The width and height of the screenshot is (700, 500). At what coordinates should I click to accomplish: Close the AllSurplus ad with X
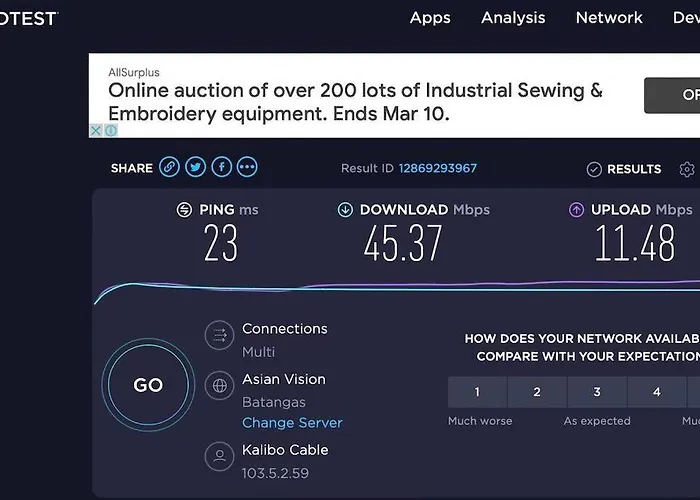(96, 130)
